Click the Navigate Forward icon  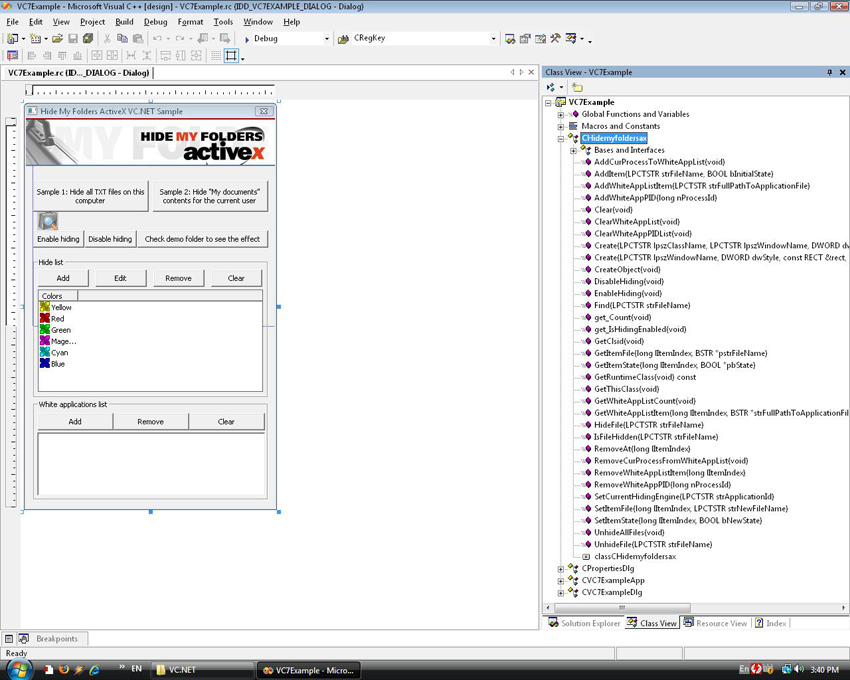[224, 39]
